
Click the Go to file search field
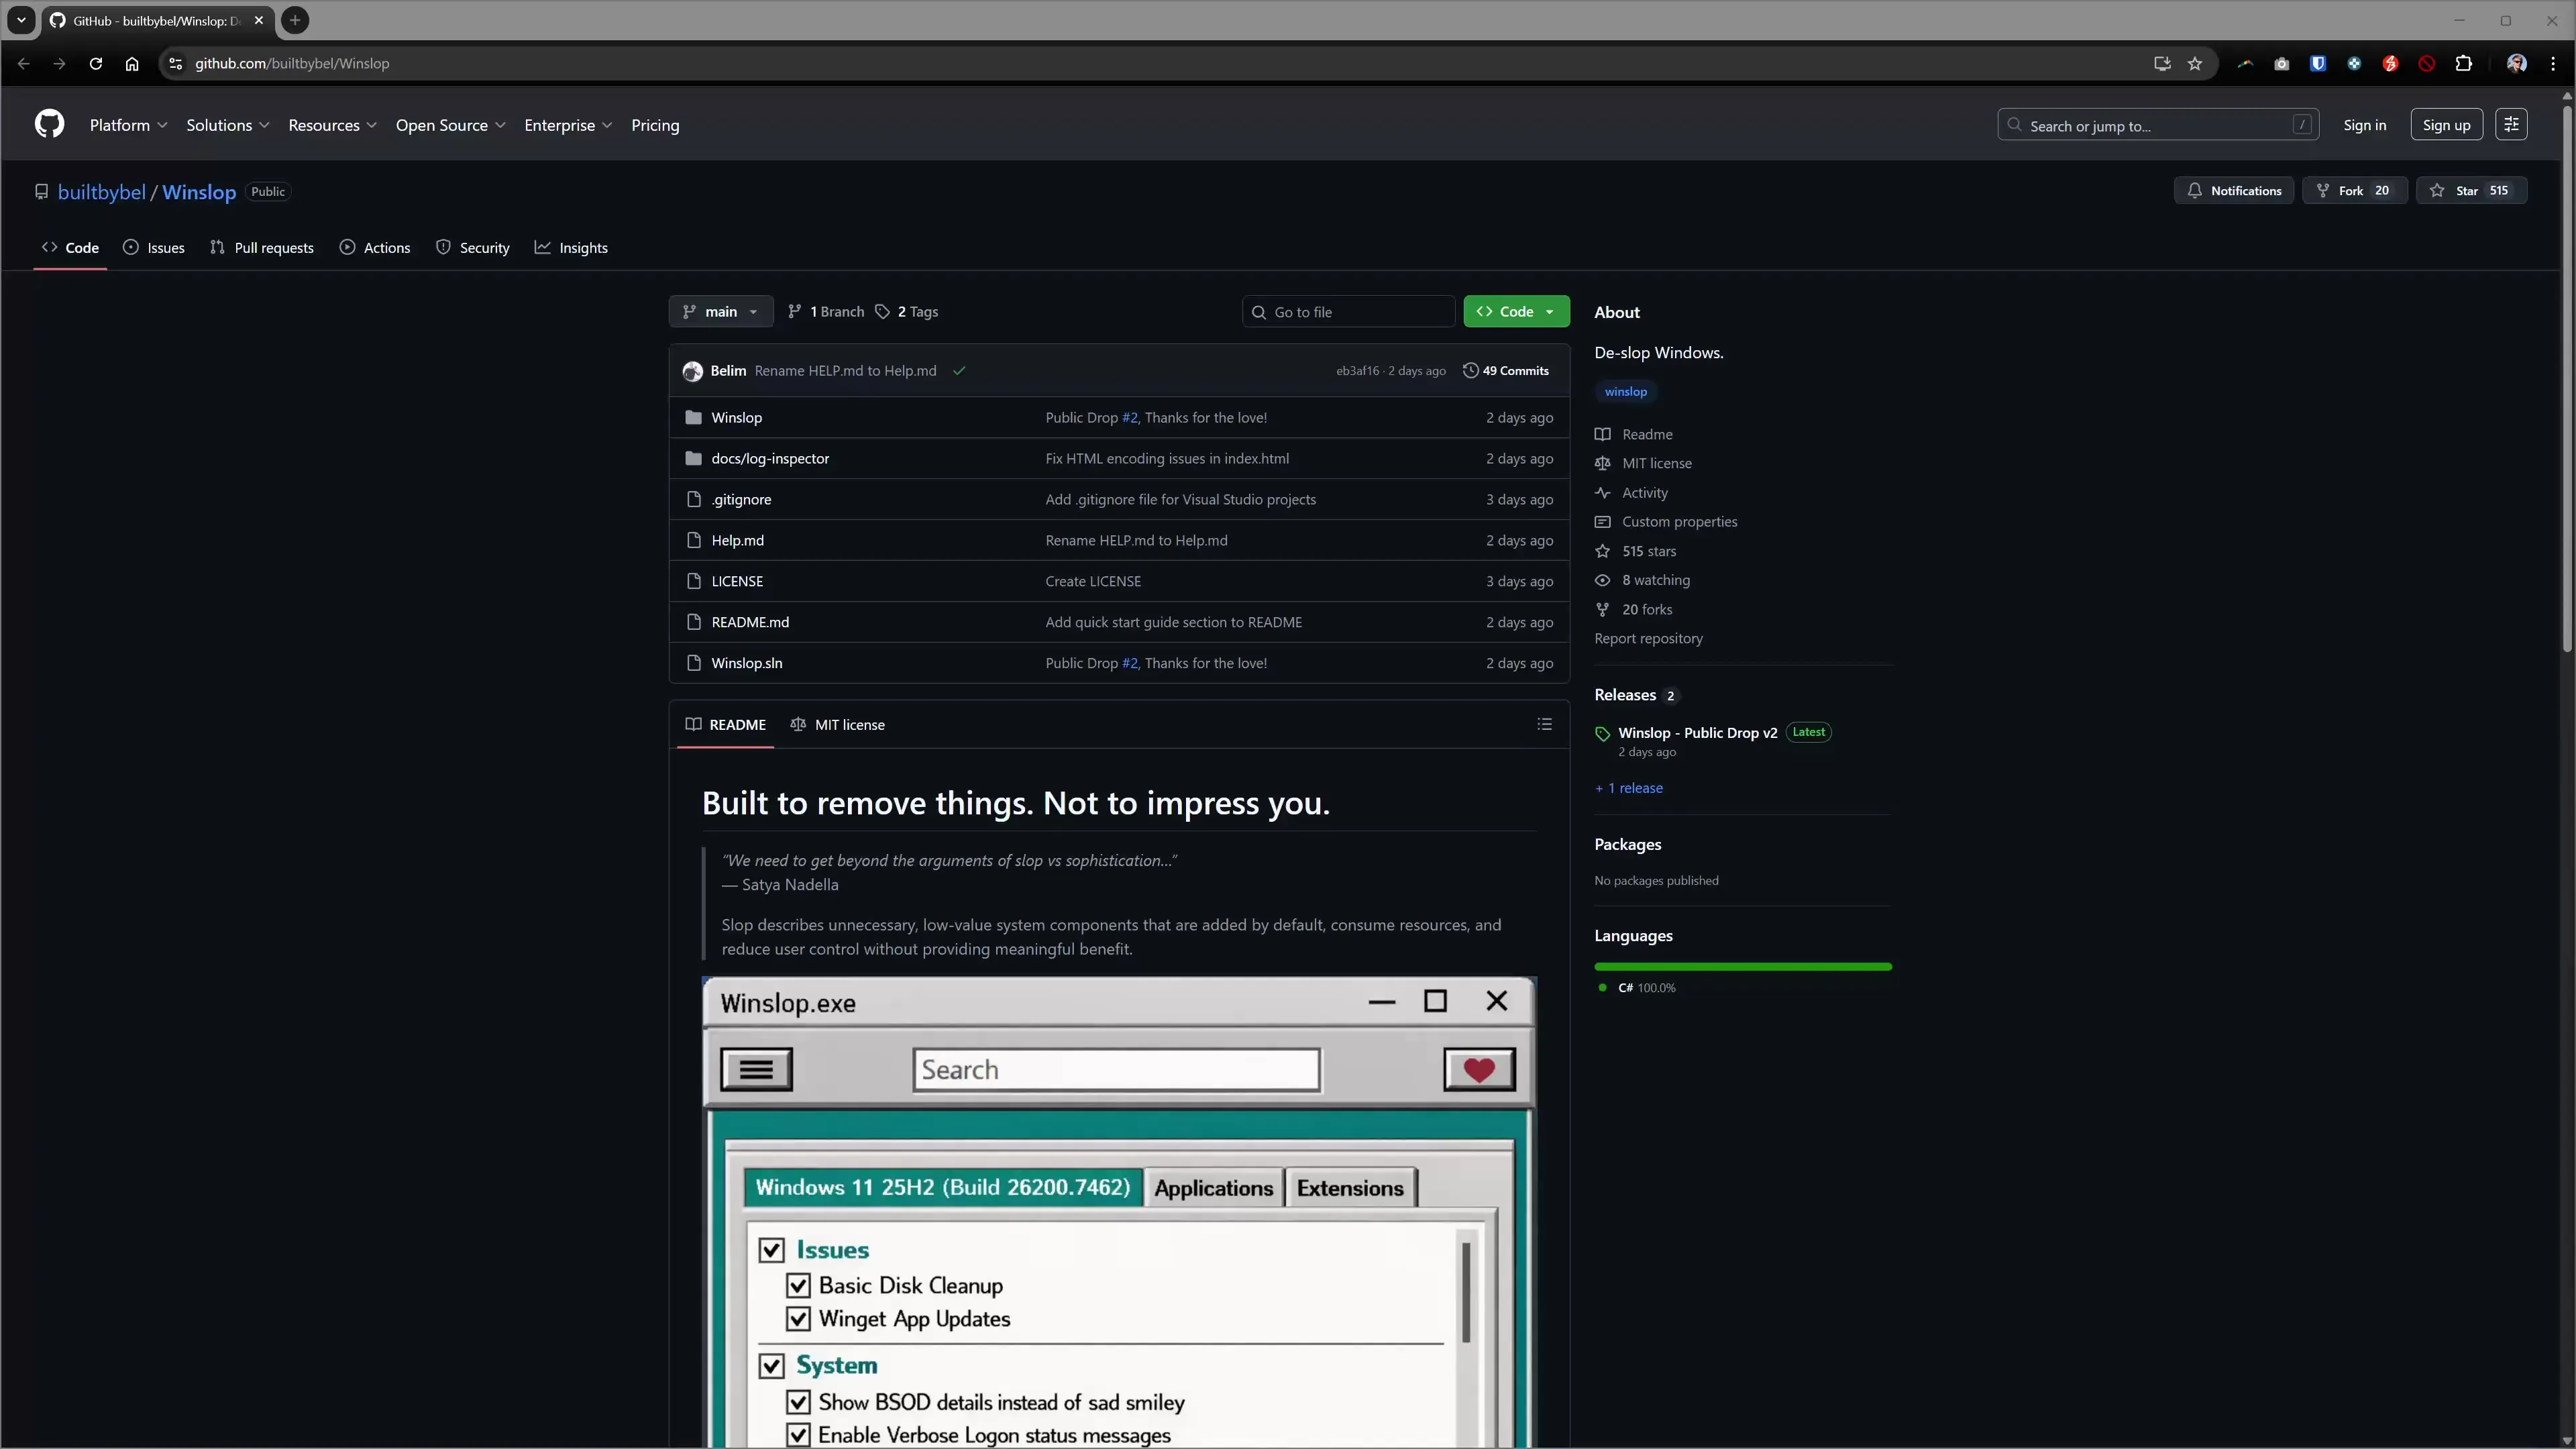pos(1348,311)
